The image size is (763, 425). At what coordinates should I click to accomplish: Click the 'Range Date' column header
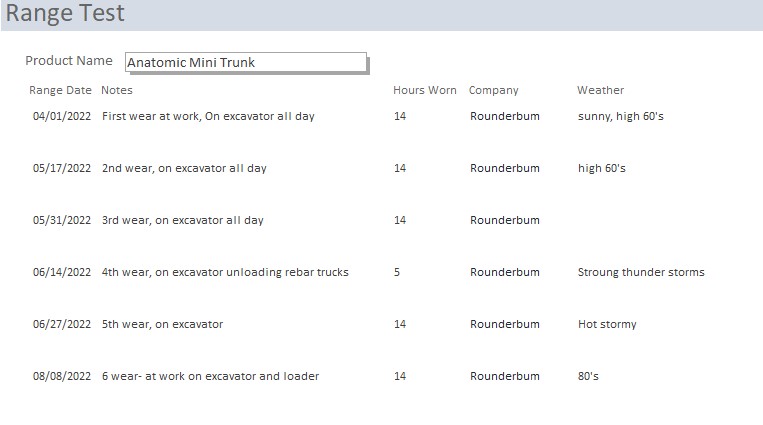(x=60, y=90)
